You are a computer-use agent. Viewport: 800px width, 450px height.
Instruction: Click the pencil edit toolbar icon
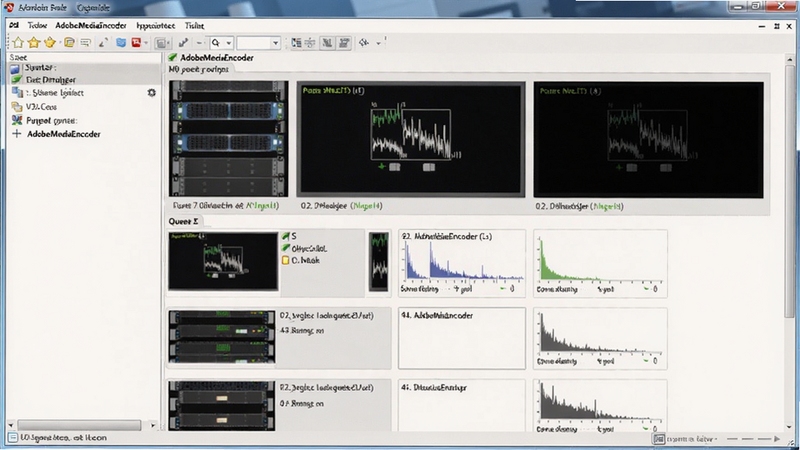click(x=103, y=43)
